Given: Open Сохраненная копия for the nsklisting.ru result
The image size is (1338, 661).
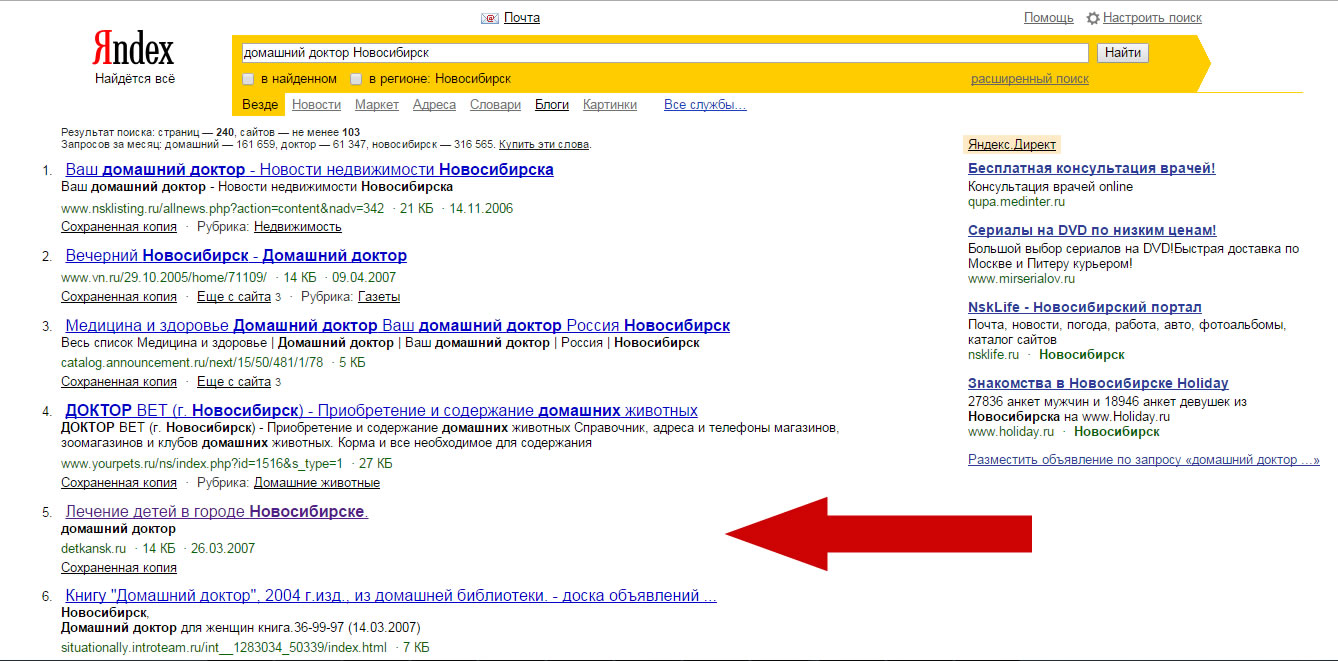Looking at the screenshot, I should (119, 227).
